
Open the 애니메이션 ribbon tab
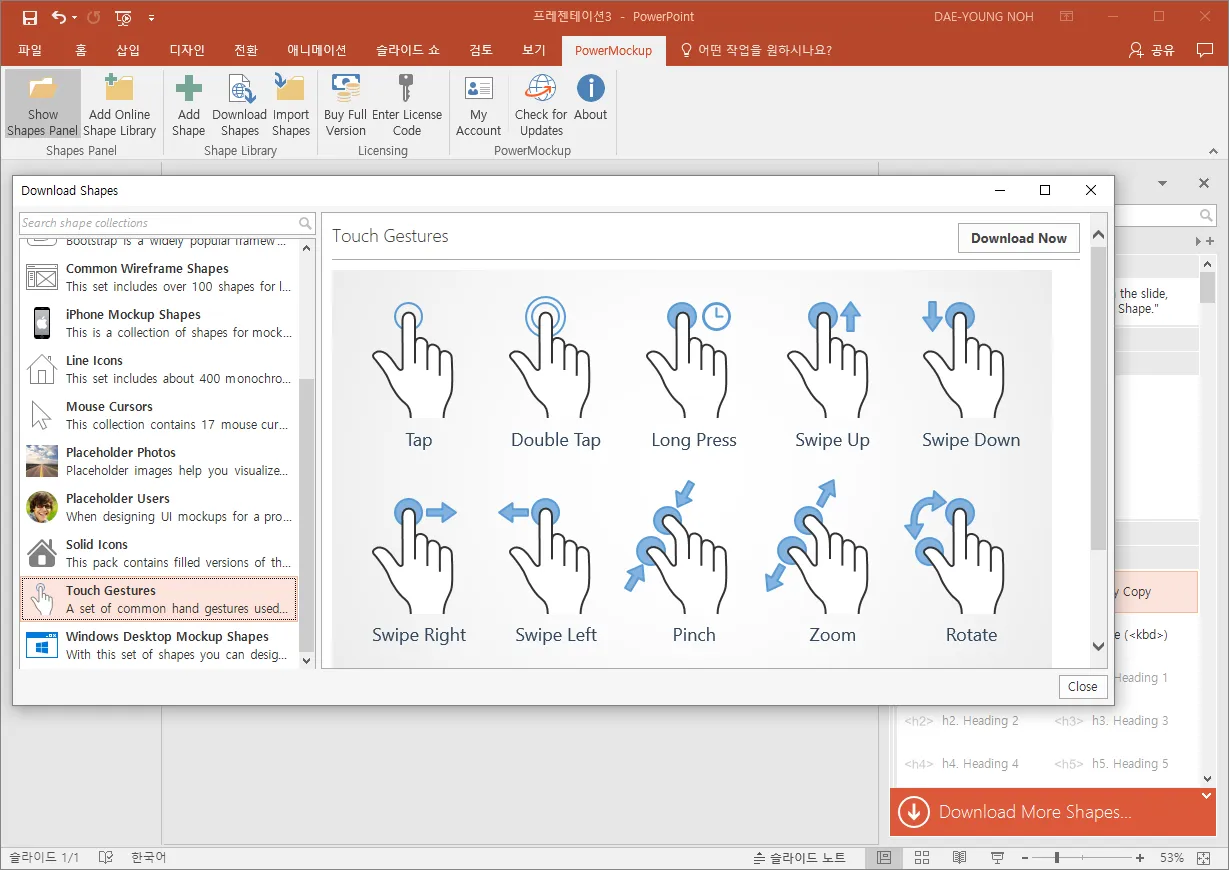pos(316,50)
